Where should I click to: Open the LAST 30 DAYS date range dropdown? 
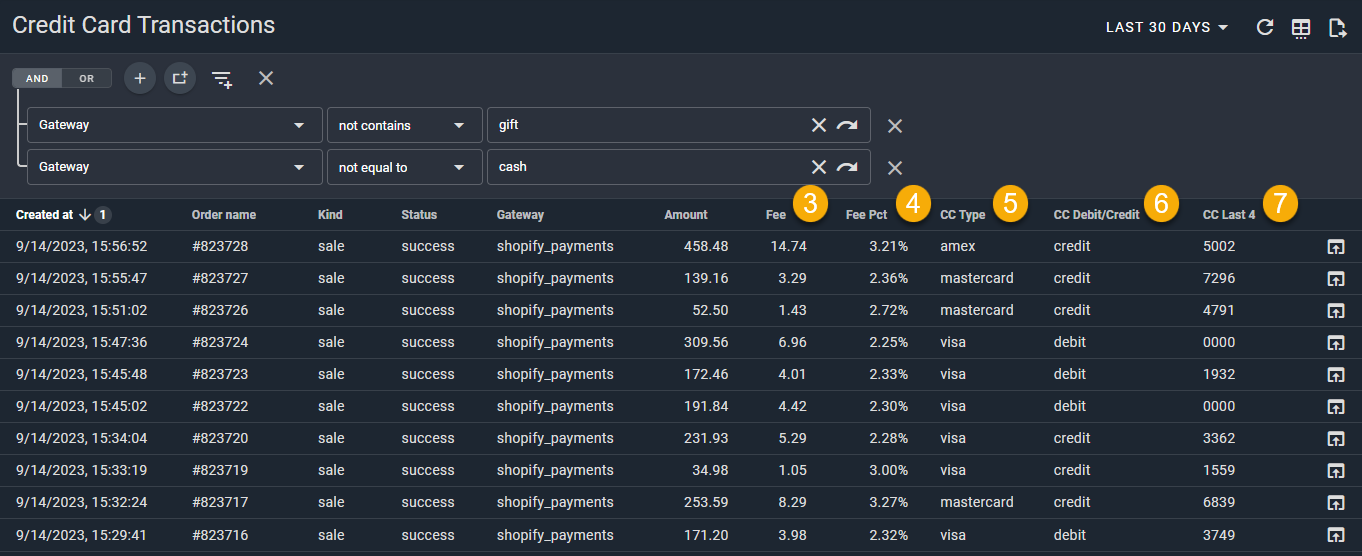[x=1166, y=28]
